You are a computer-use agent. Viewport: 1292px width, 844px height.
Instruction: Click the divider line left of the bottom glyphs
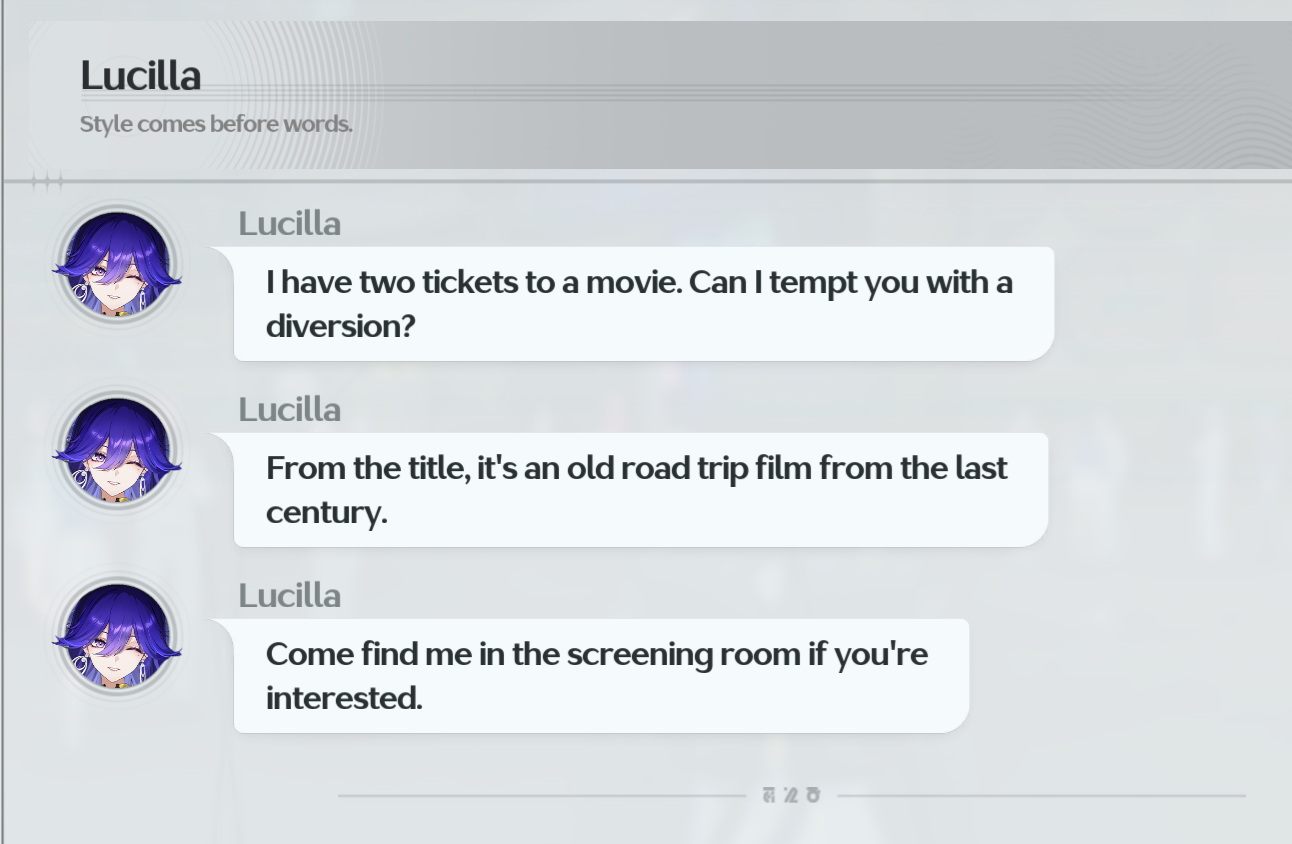pos(540,796)
